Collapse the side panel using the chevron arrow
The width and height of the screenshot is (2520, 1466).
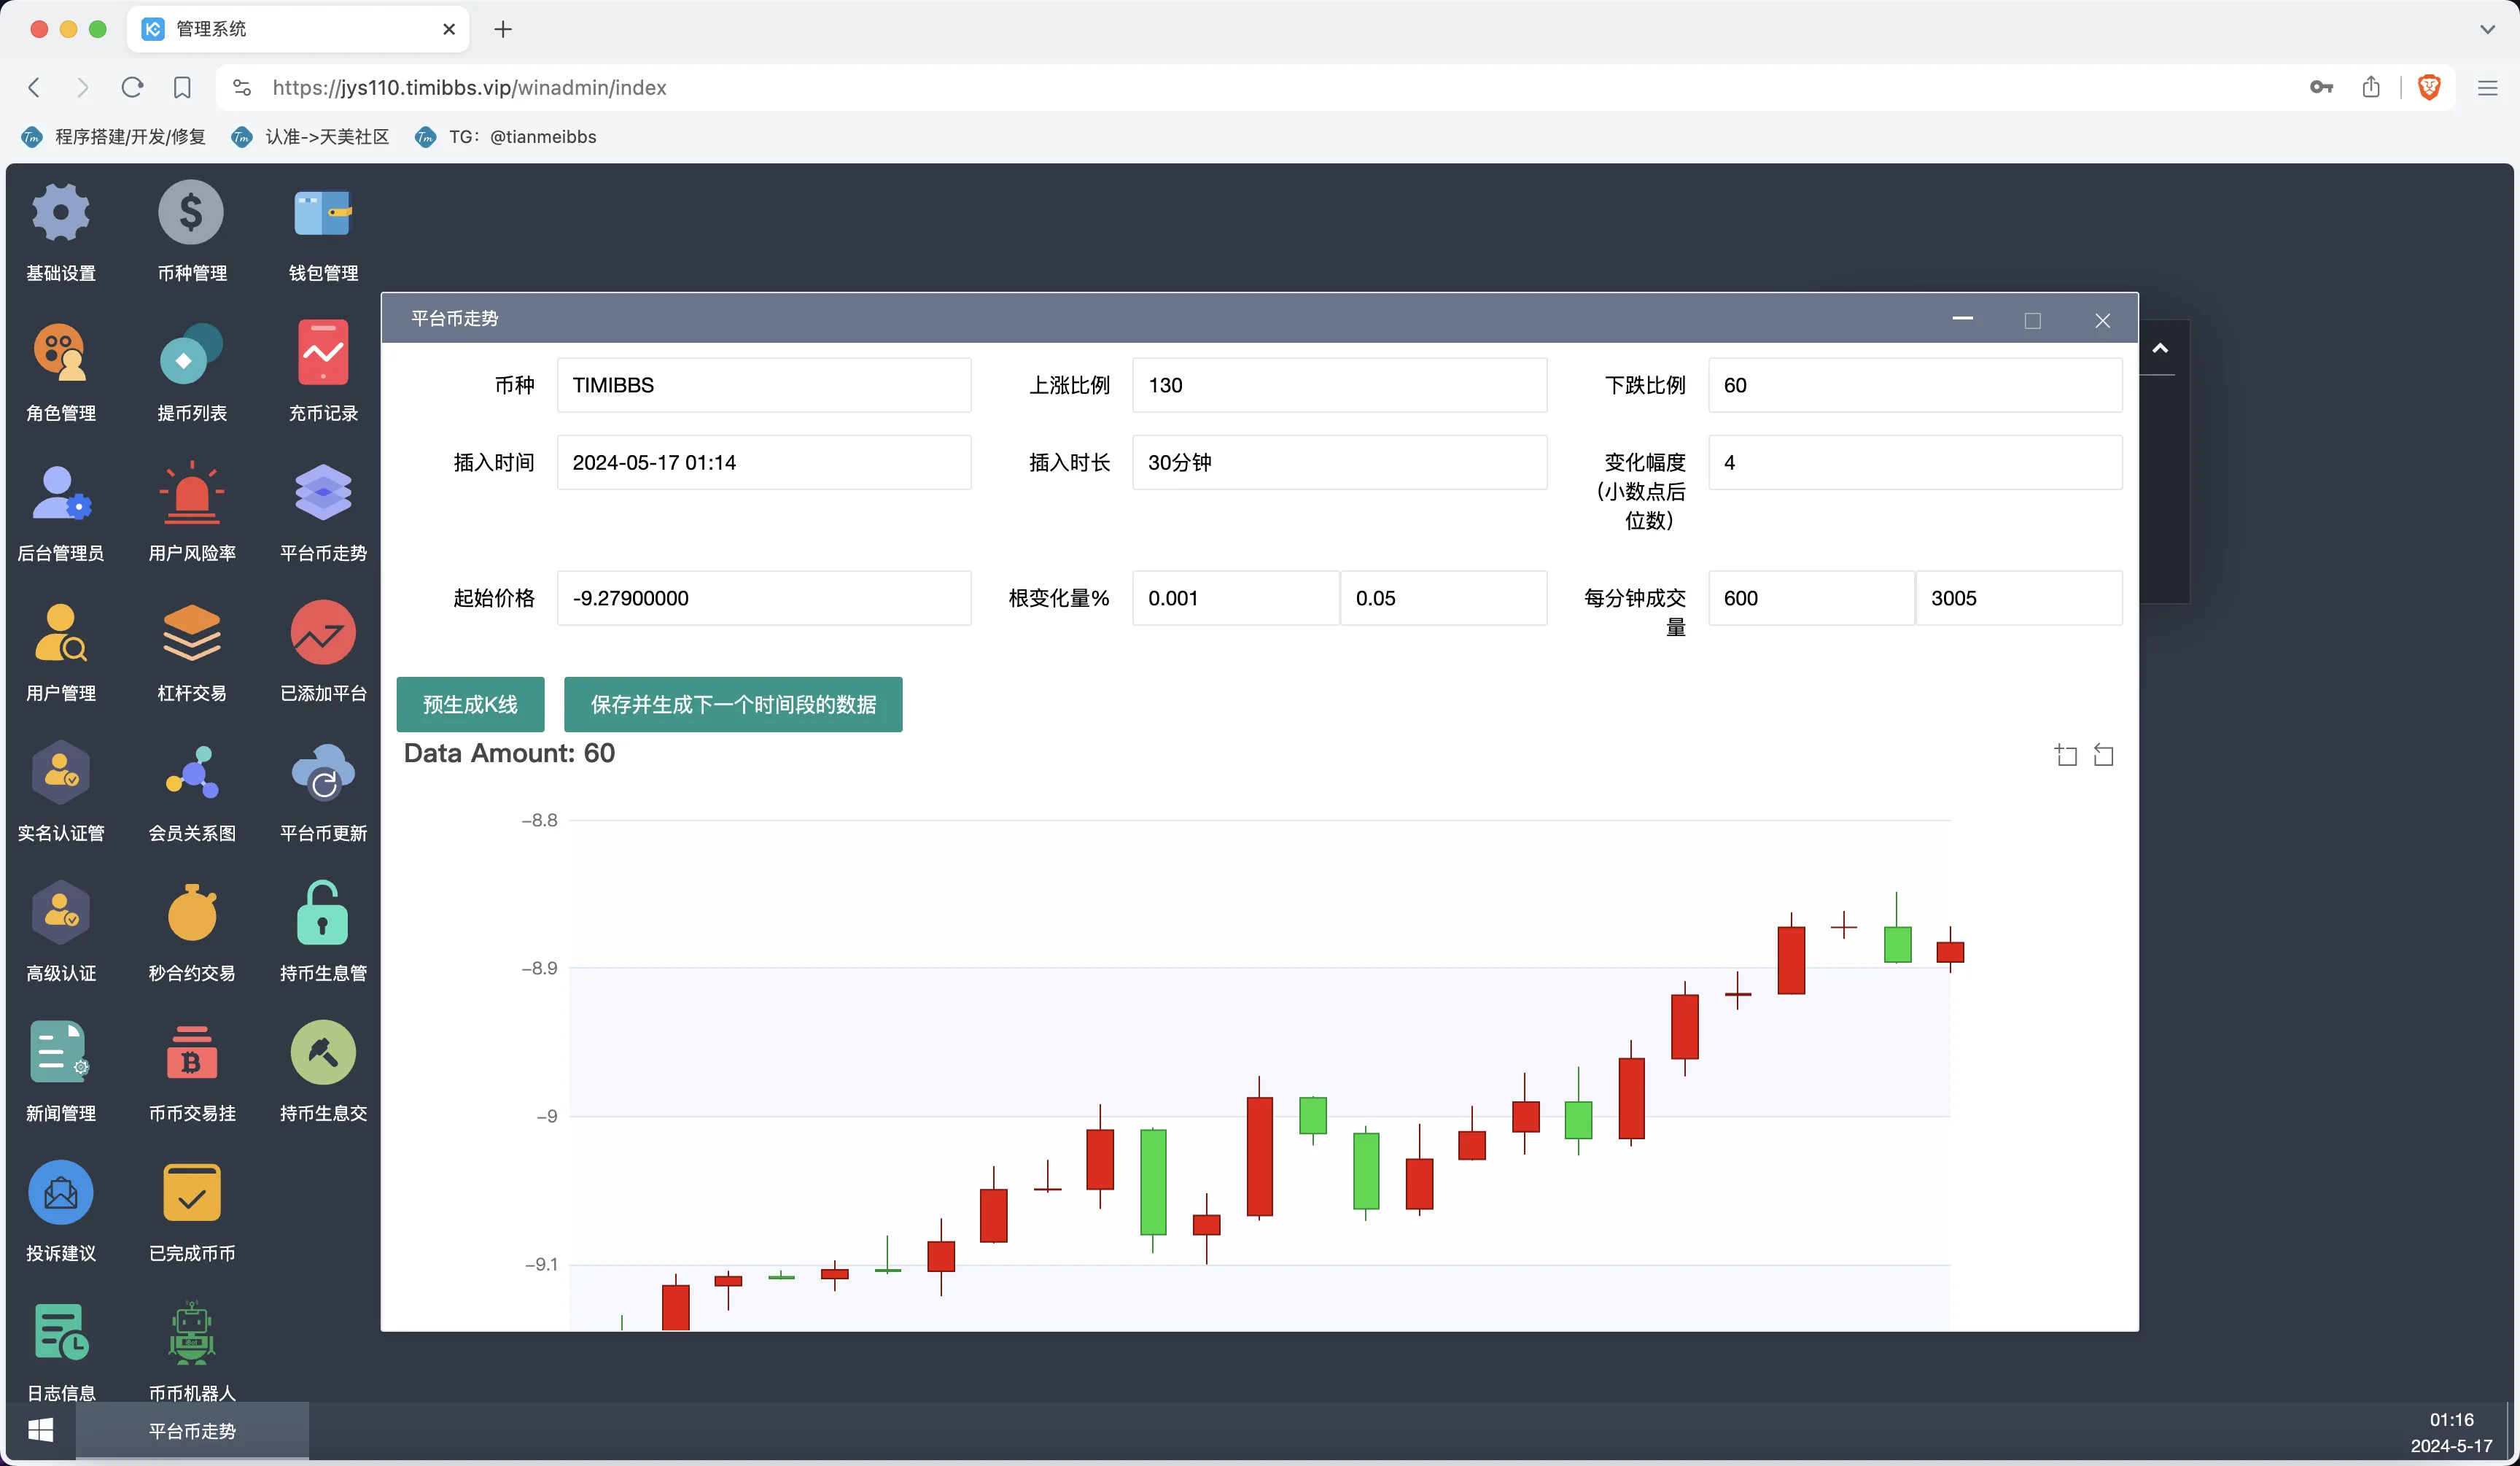2160,349
